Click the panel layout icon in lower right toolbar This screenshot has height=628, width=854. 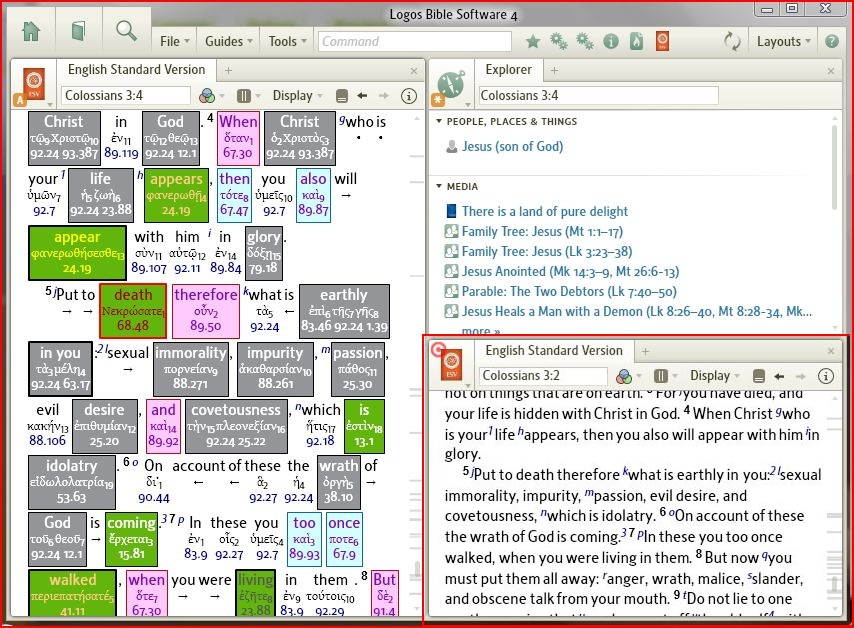[x=759, y=376]
